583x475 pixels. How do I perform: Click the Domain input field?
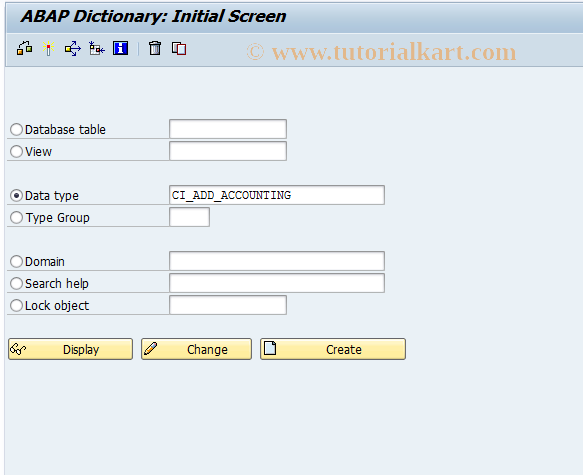point(277,261)
